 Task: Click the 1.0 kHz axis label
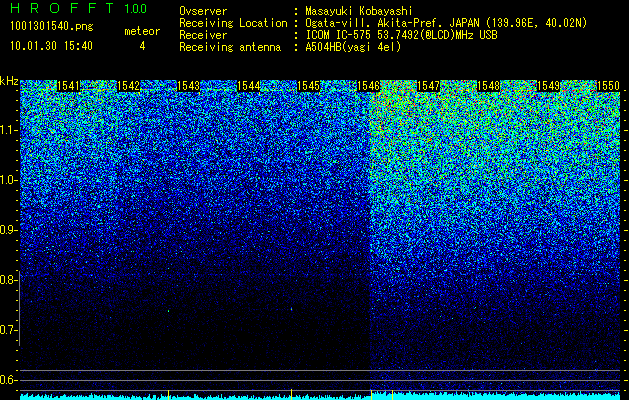pyautogui.click(x=7, y=180)
